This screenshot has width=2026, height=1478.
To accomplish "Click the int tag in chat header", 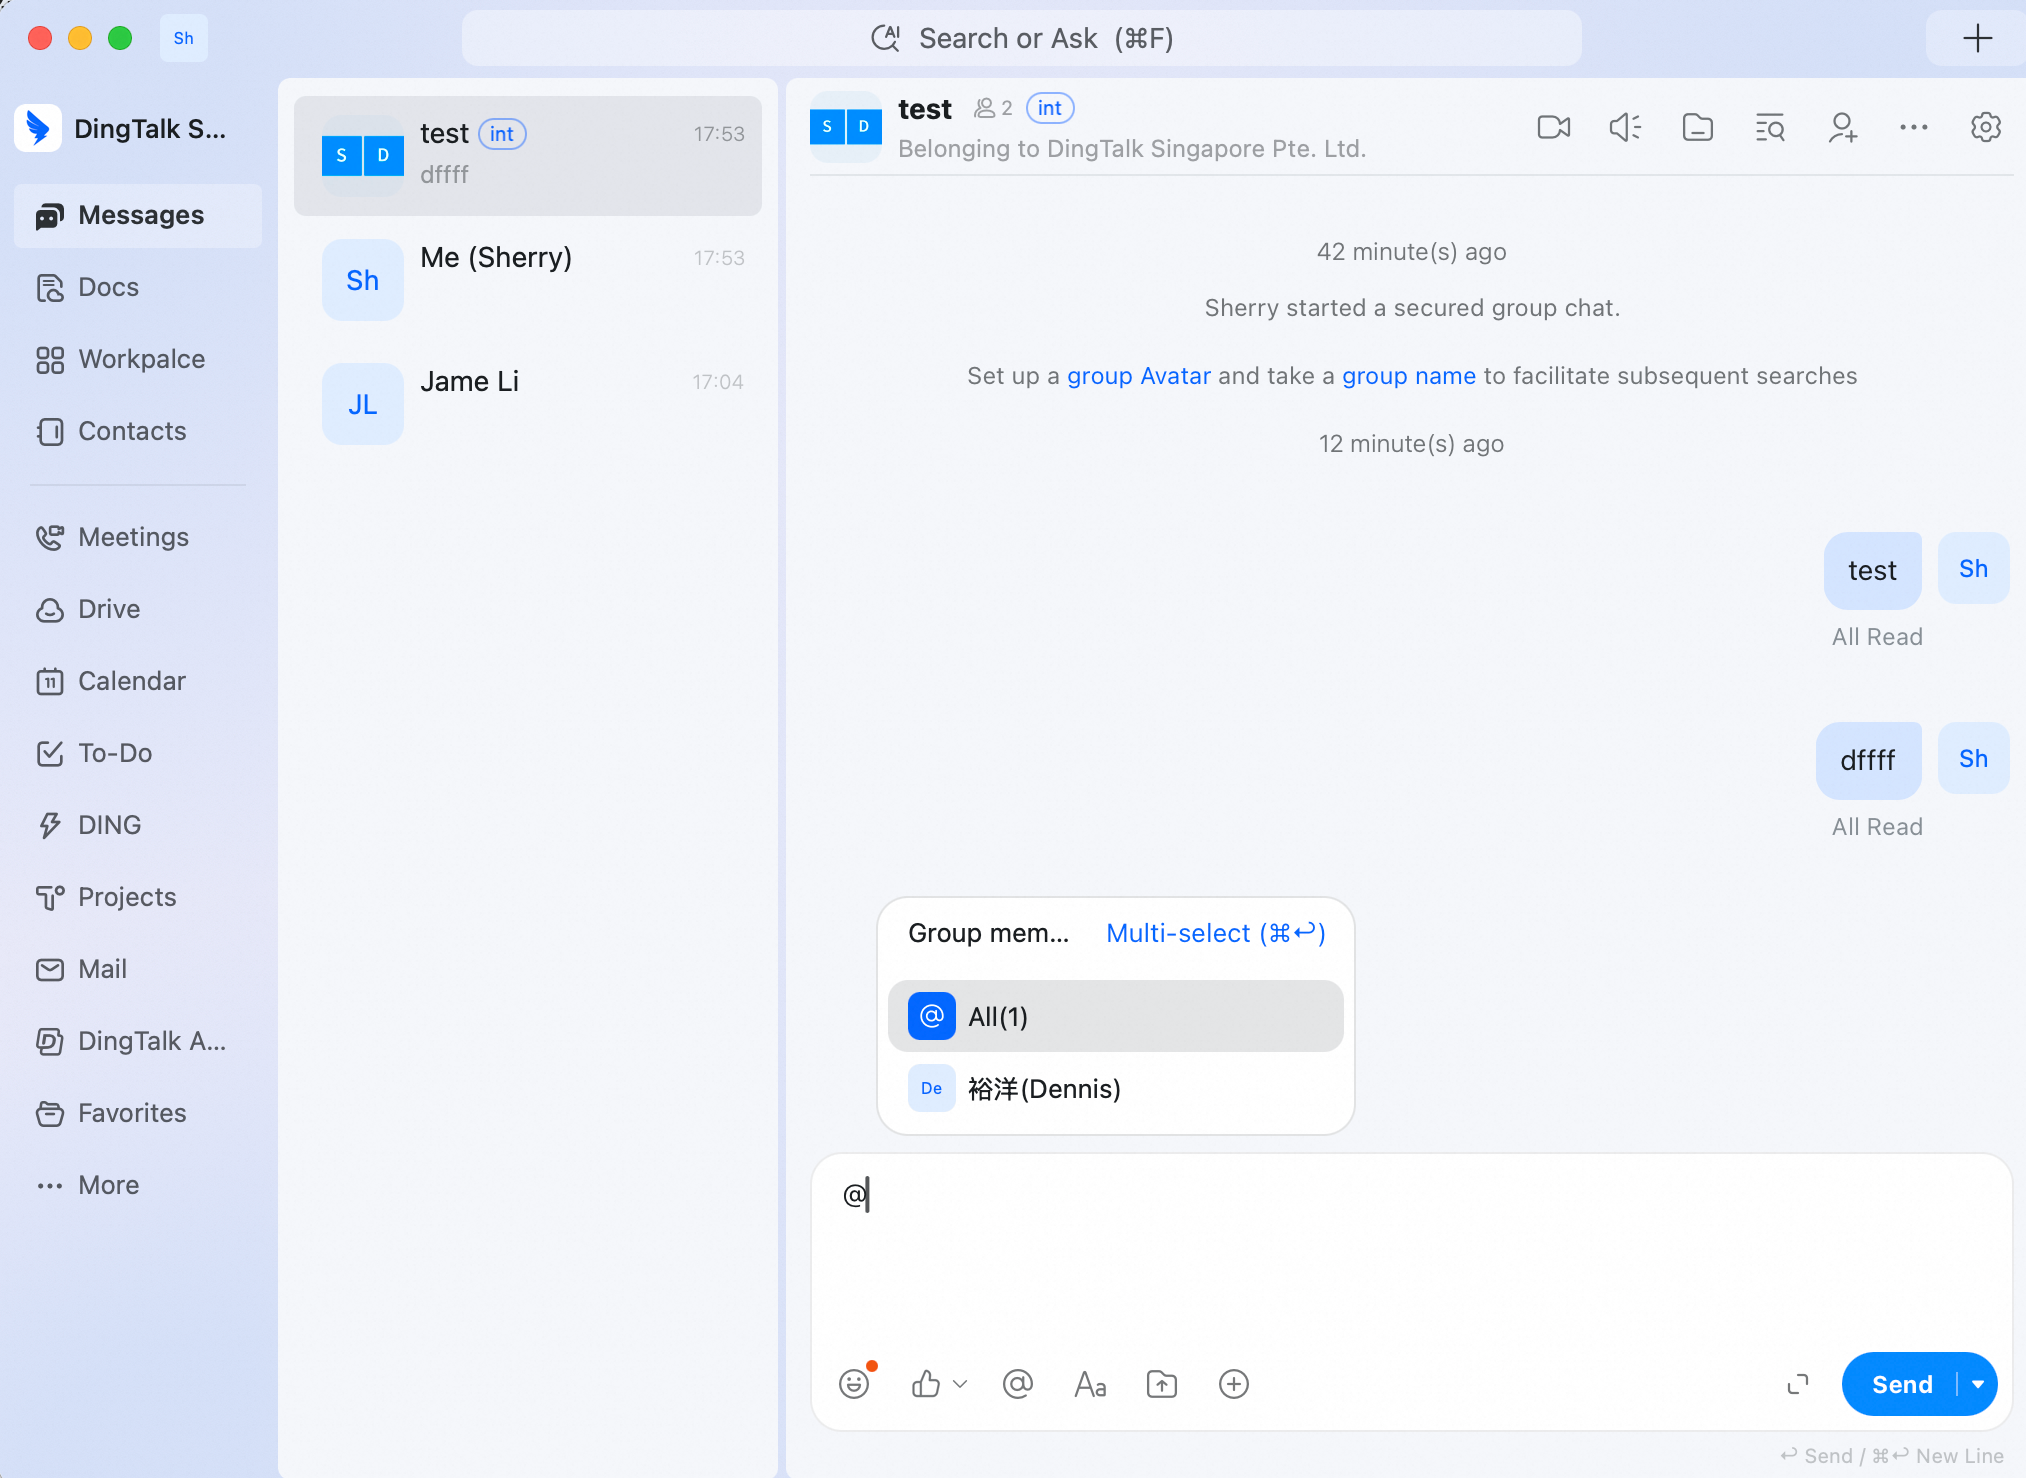I will (x=1050, y=108).
